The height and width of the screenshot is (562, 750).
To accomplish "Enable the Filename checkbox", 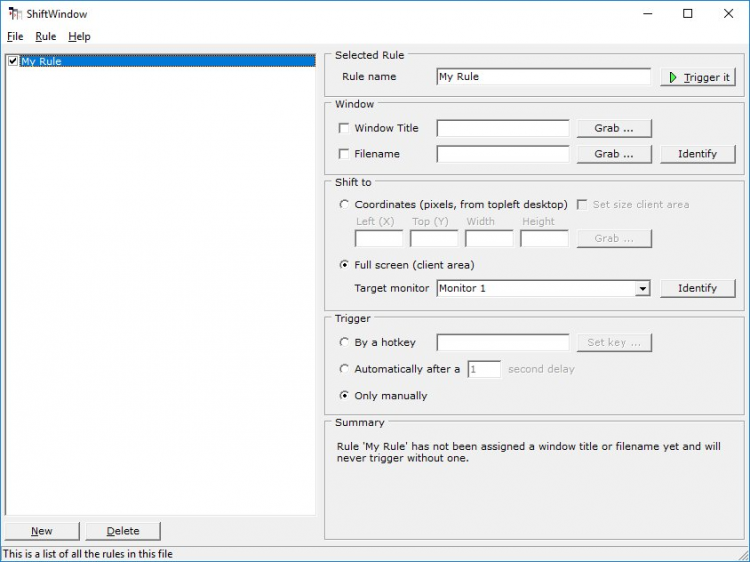I will coord(343,154).
